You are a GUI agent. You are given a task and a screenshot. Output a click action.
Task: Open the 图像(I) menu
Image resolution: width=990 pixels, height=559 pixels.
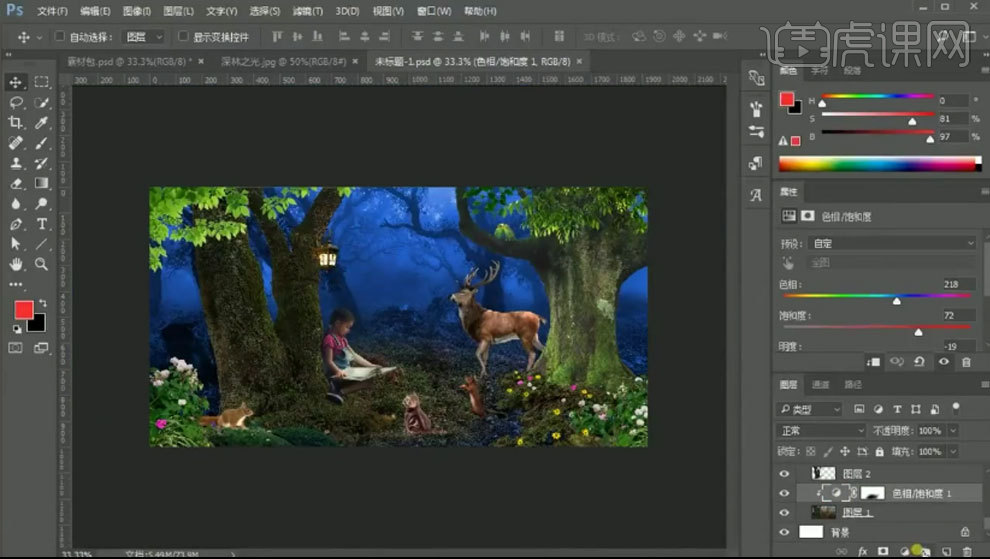(x=137, y=11)
